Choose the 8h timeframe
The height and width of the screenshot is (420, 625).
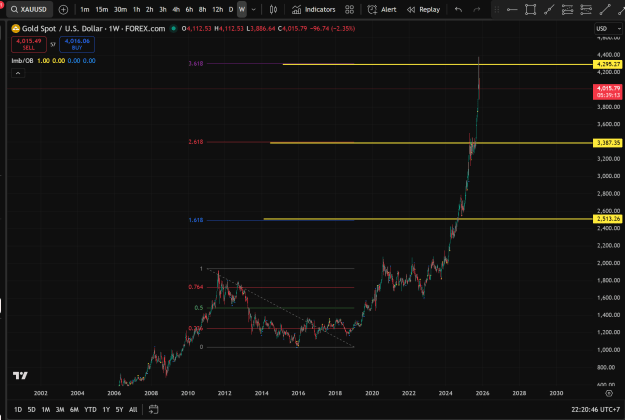point(202,10)
